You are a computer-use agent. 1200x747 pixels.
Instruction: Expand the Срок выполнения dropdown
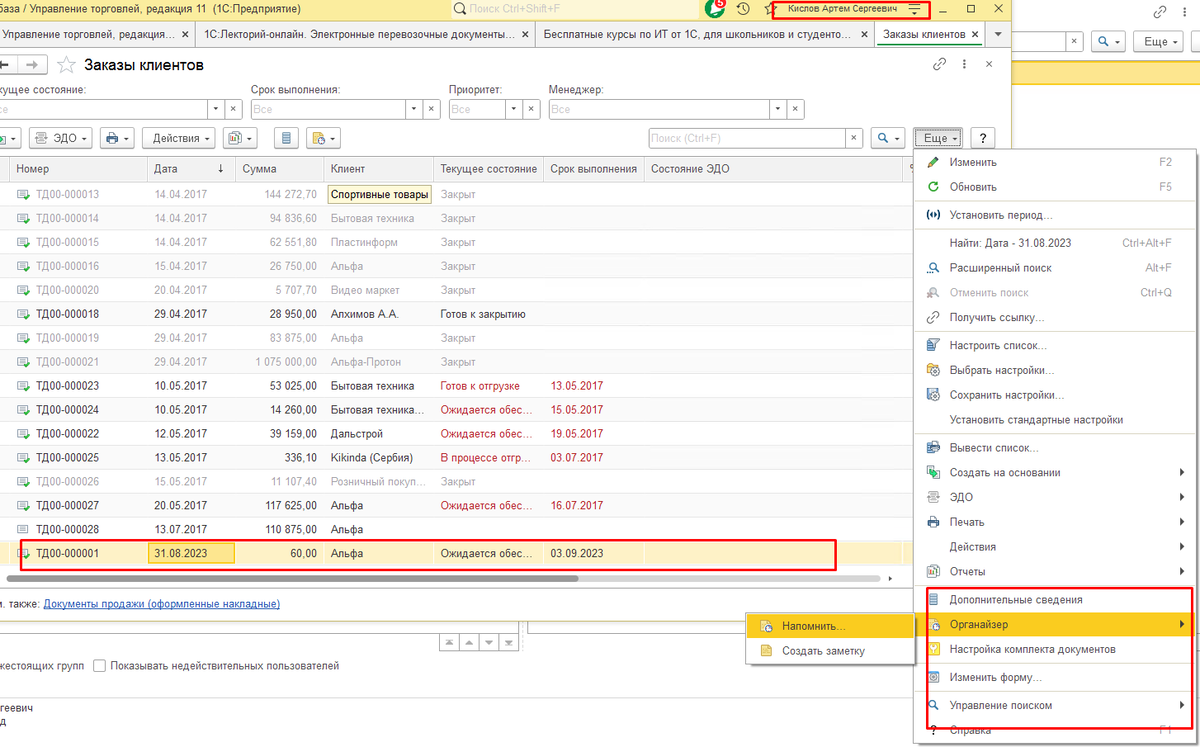tap(416, 109)
